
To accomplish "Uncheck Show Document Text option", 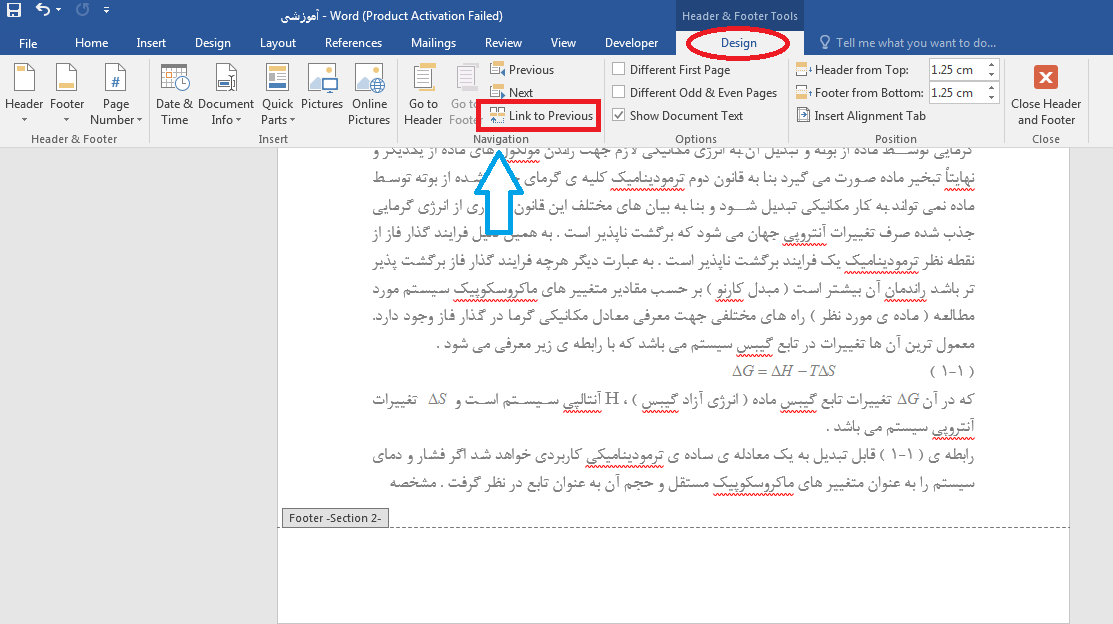I will (x=619, y=116).
